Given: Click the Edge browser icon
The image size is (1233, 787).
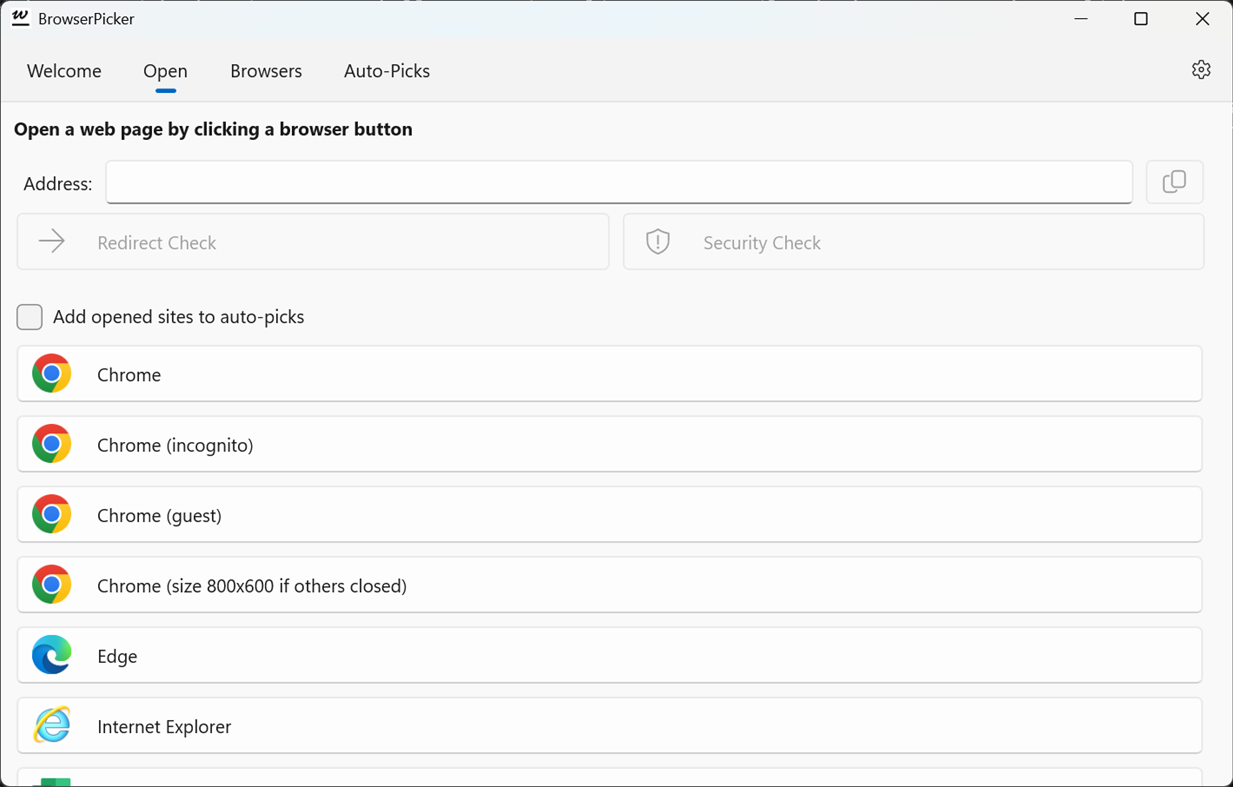Looking at the screenshot, I should click(51, 655).
